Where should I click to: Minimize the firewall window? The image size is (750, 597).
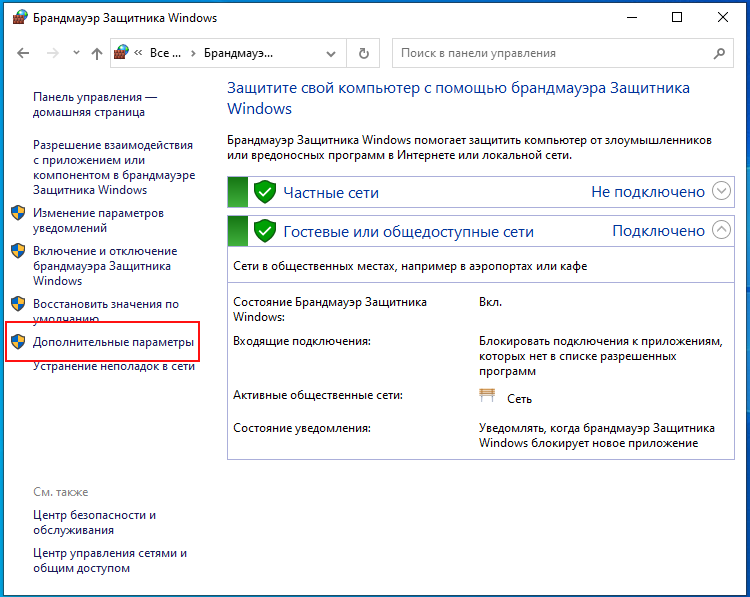(632, 18)
